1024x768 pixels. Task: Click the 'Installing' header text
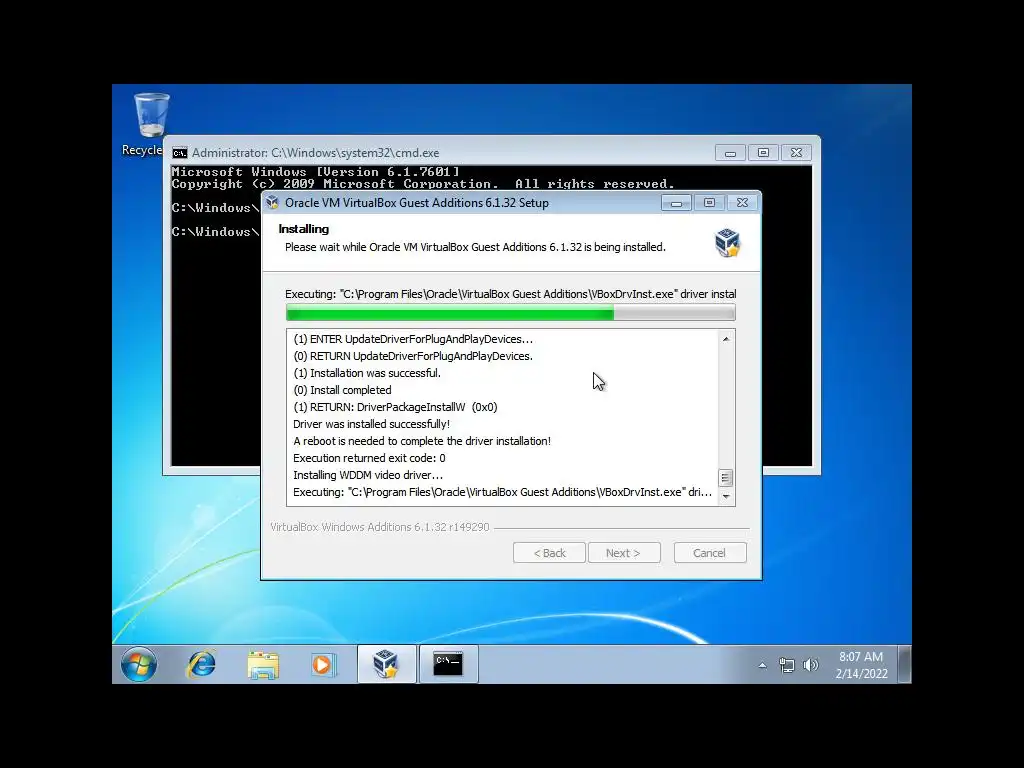[x=304, y=229]
